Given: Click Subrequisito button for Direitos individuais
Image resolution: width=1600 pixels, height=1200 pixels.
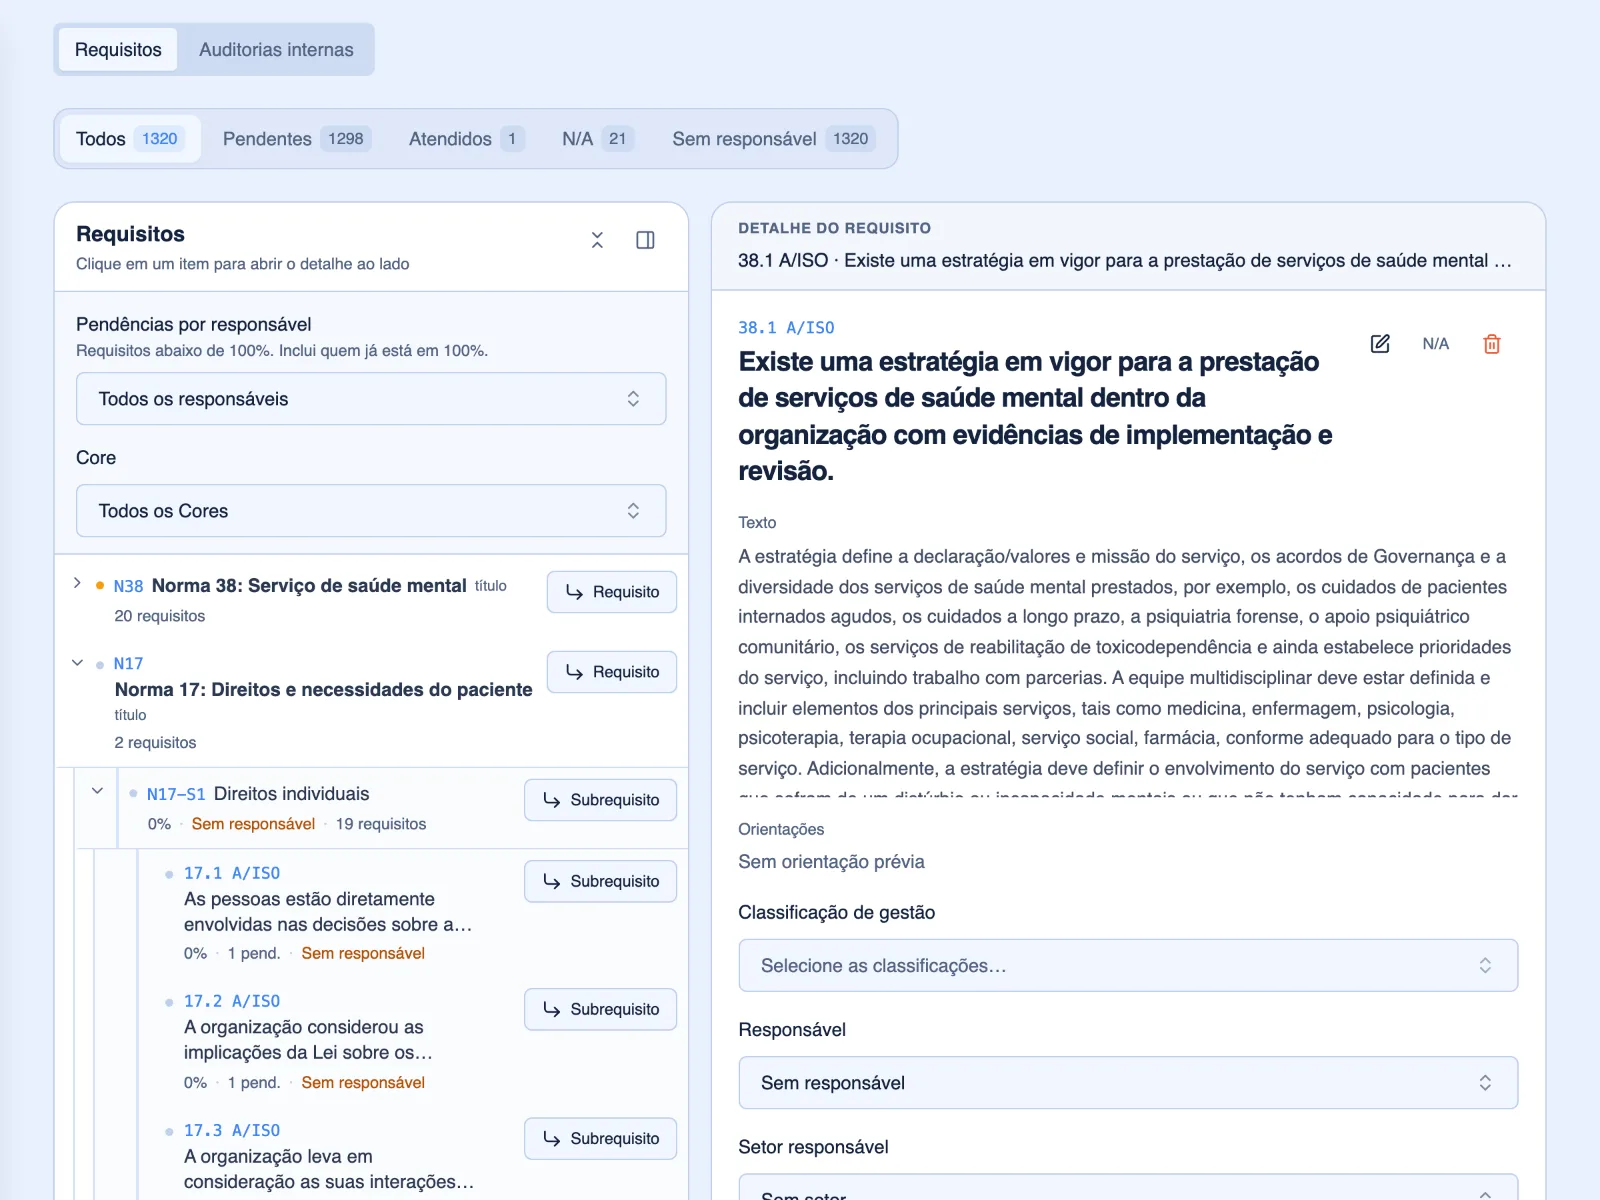Looking at the screenshot, I should (600, 800).
